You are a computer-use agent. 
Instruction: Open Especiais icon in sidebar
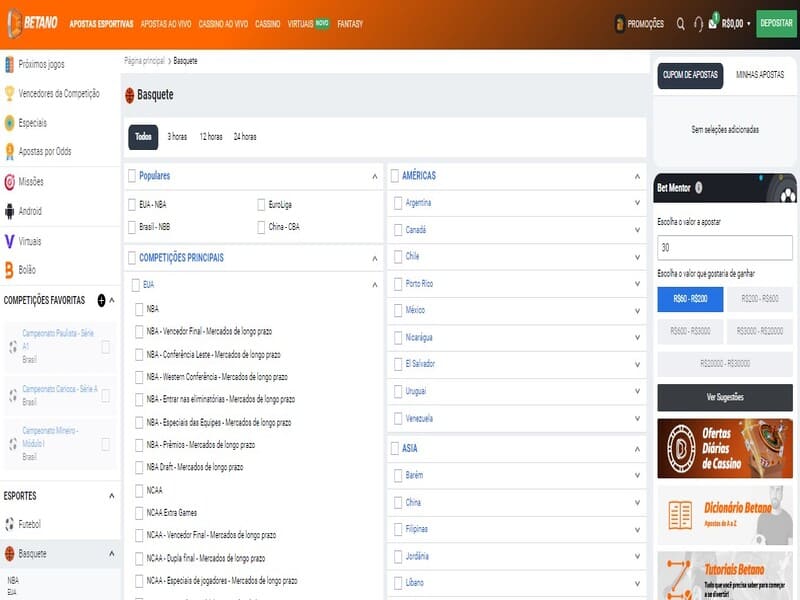click(9, 123)
